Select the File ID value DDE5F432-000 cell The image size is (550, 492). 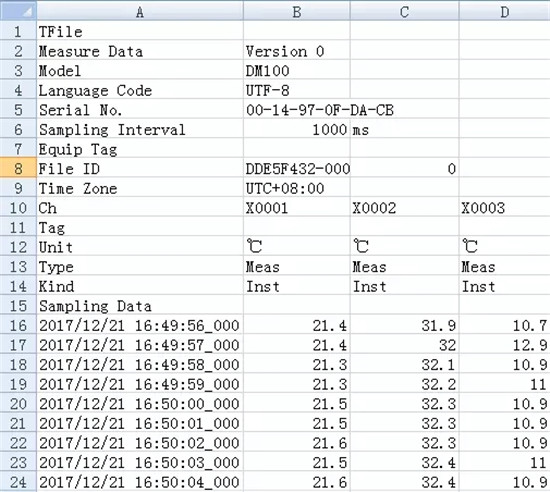point(296,168)
